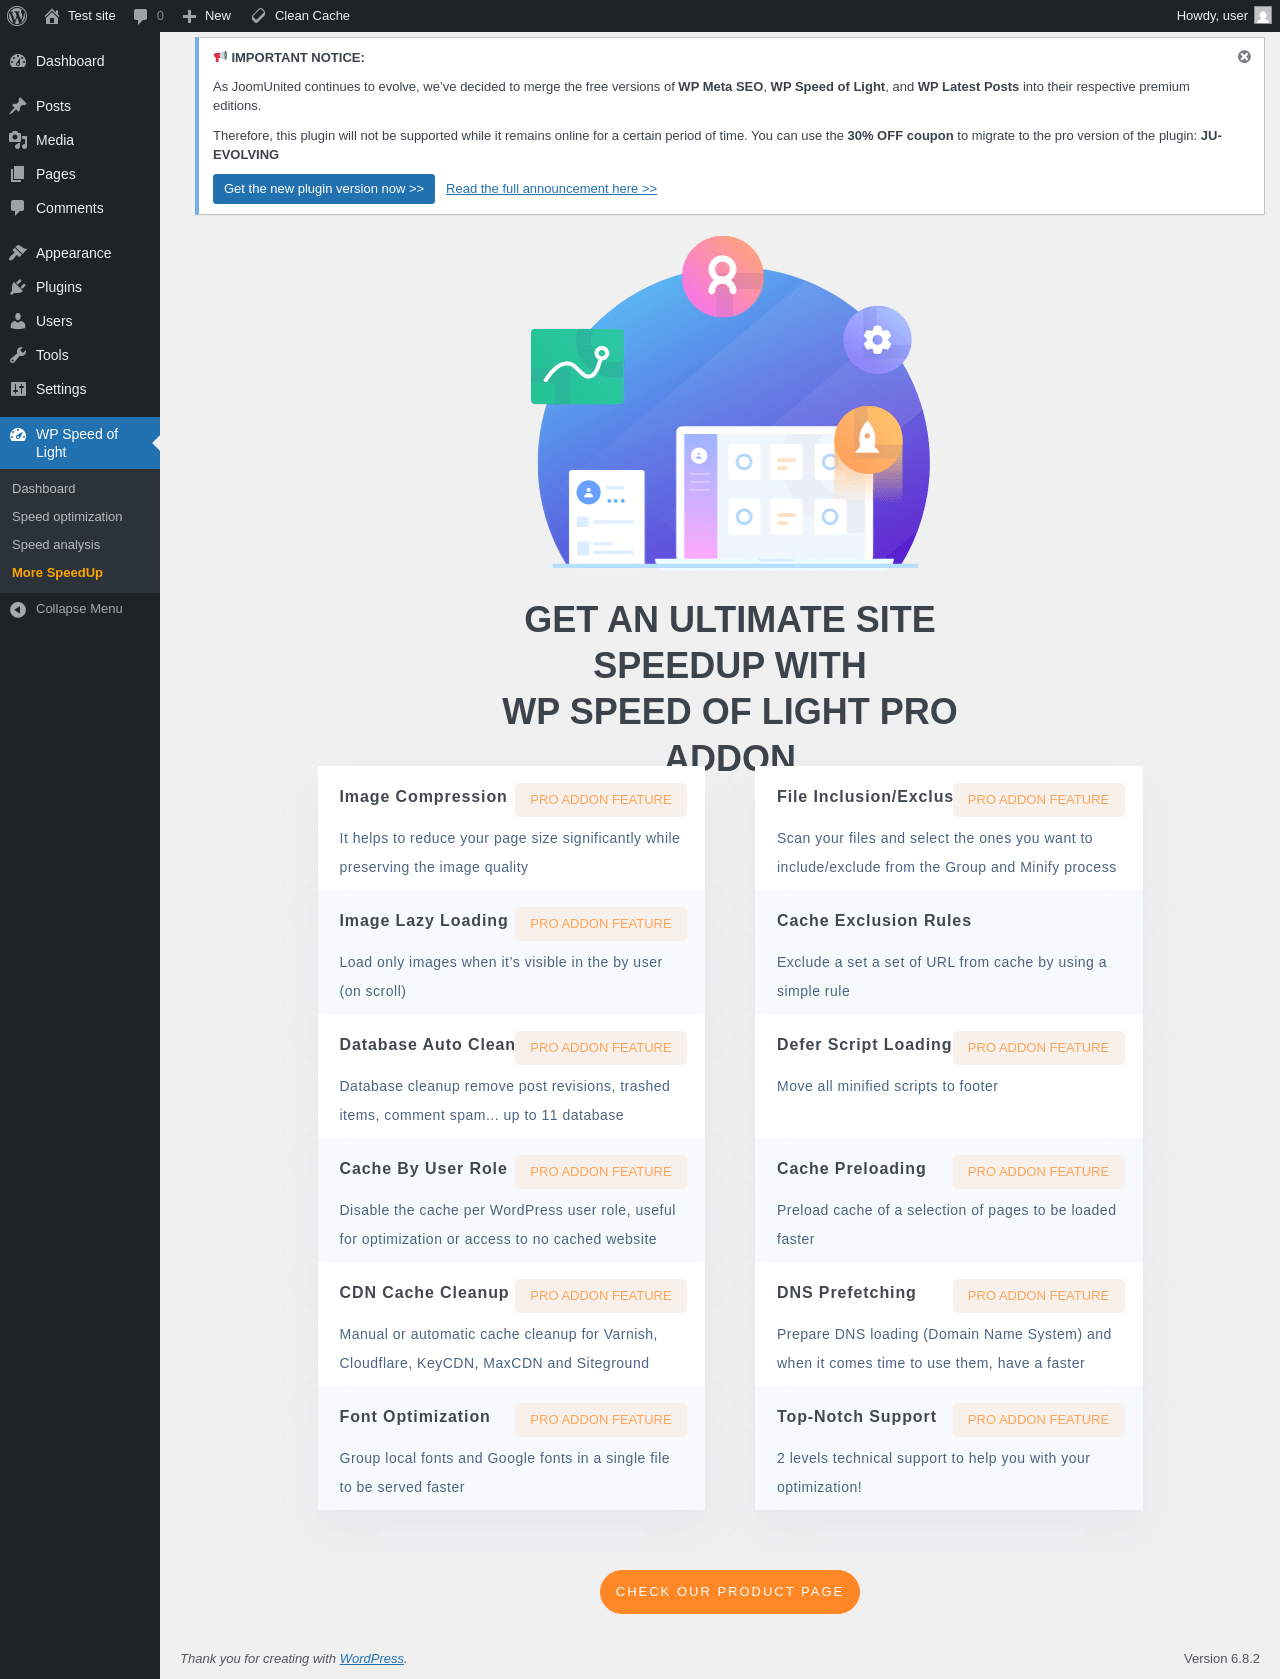Open the Settings menu
The width and height of the screenshot is (1280, 1679).
pyautogui.click(x=80, y=389)
